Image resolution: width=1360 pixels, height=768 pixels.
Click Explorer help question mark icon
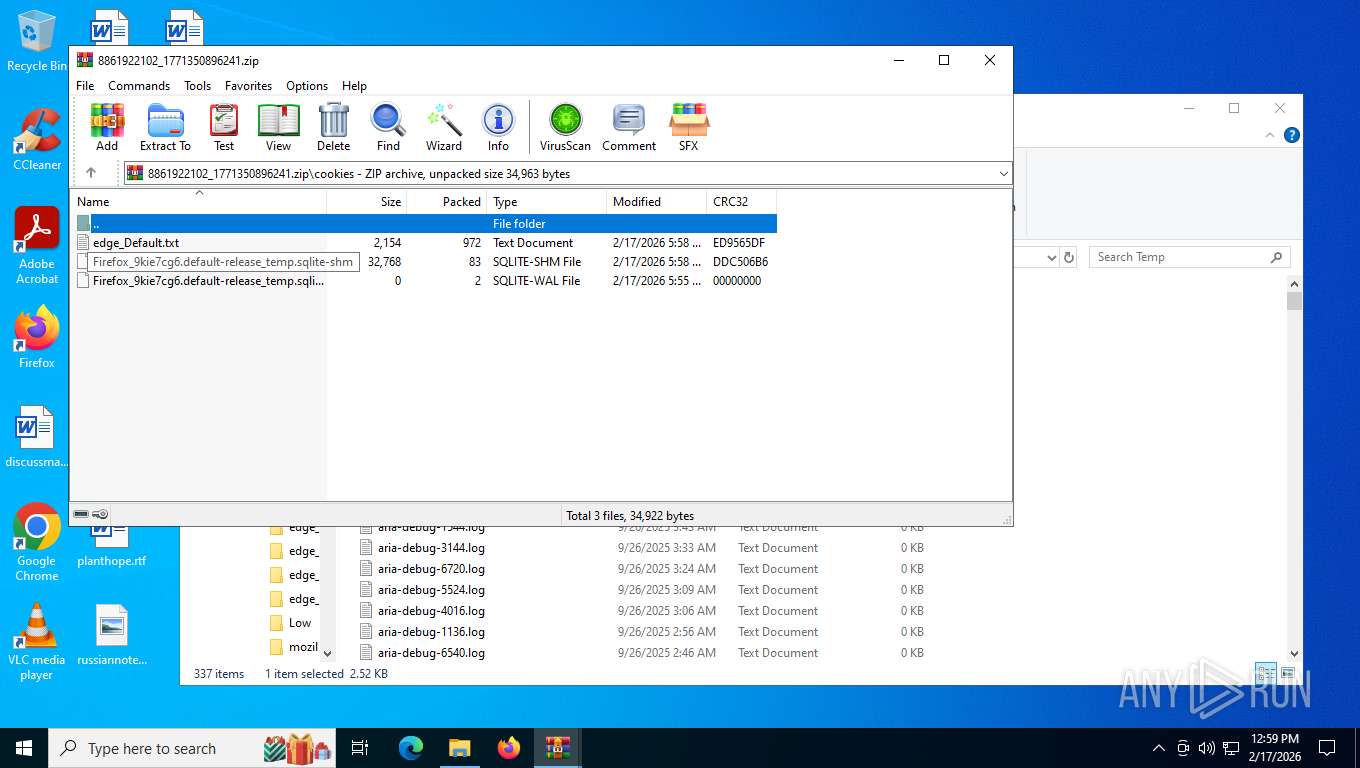click(x=1292, y=135)
